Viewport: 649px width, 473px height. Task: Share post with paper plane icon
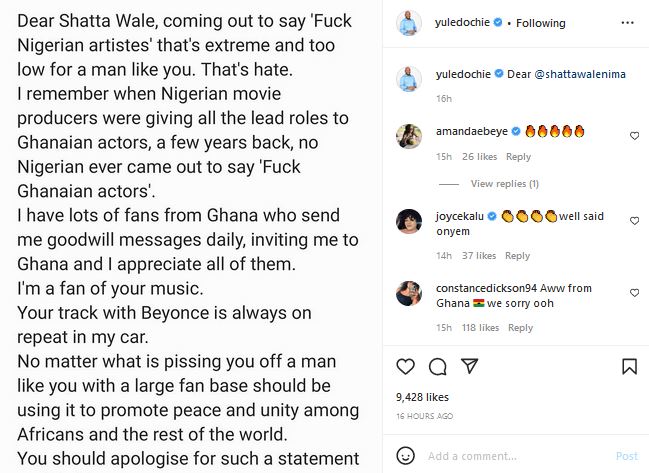[x=469, y=366]
